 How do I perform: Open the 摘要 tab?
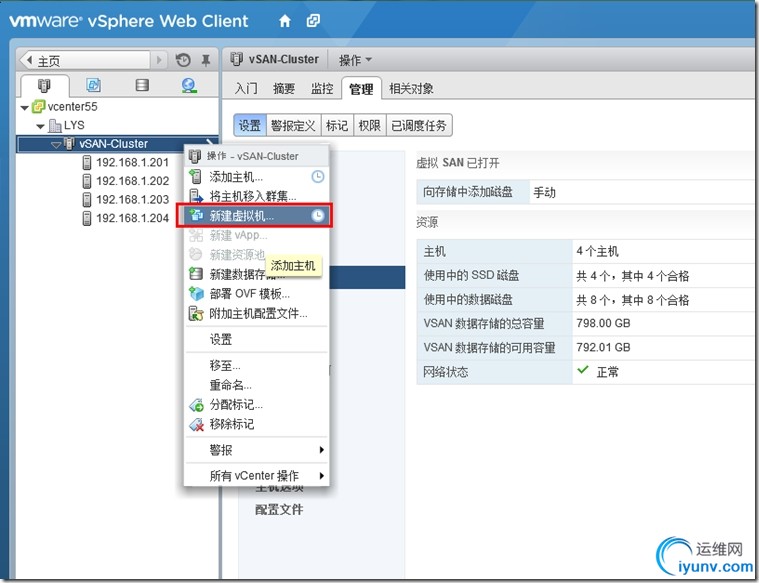tap(284, 89)
